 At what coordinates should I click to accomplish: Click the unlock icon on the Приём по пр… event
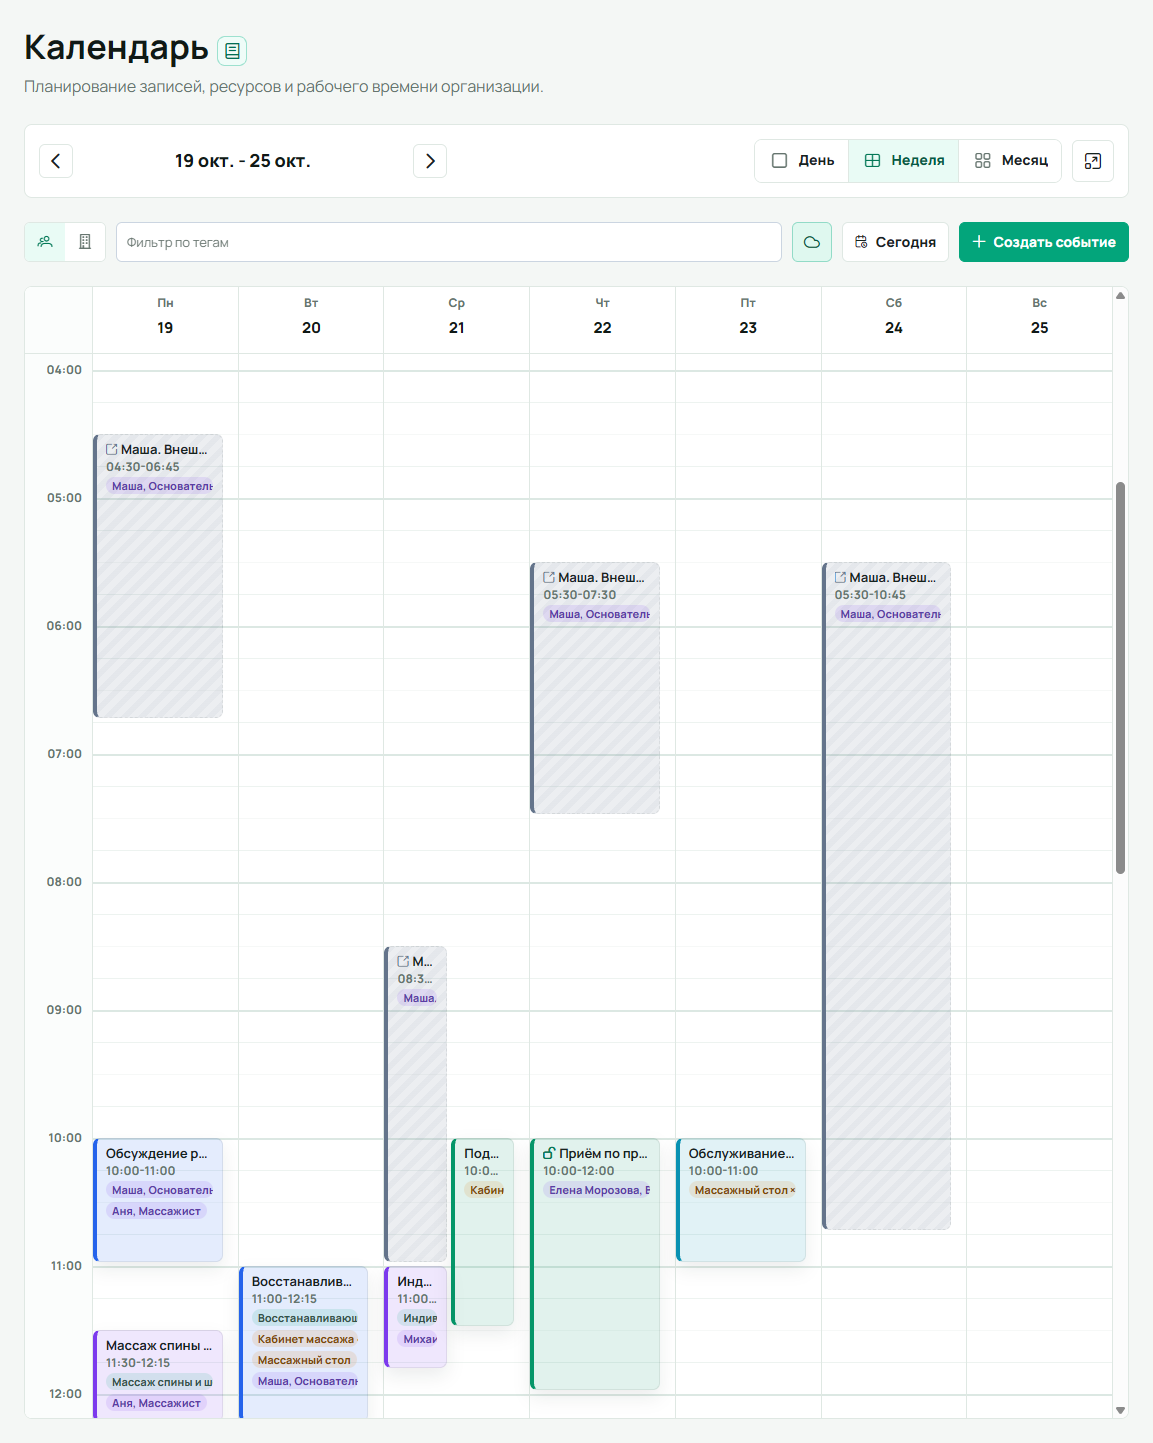(x=549, y=1154)
